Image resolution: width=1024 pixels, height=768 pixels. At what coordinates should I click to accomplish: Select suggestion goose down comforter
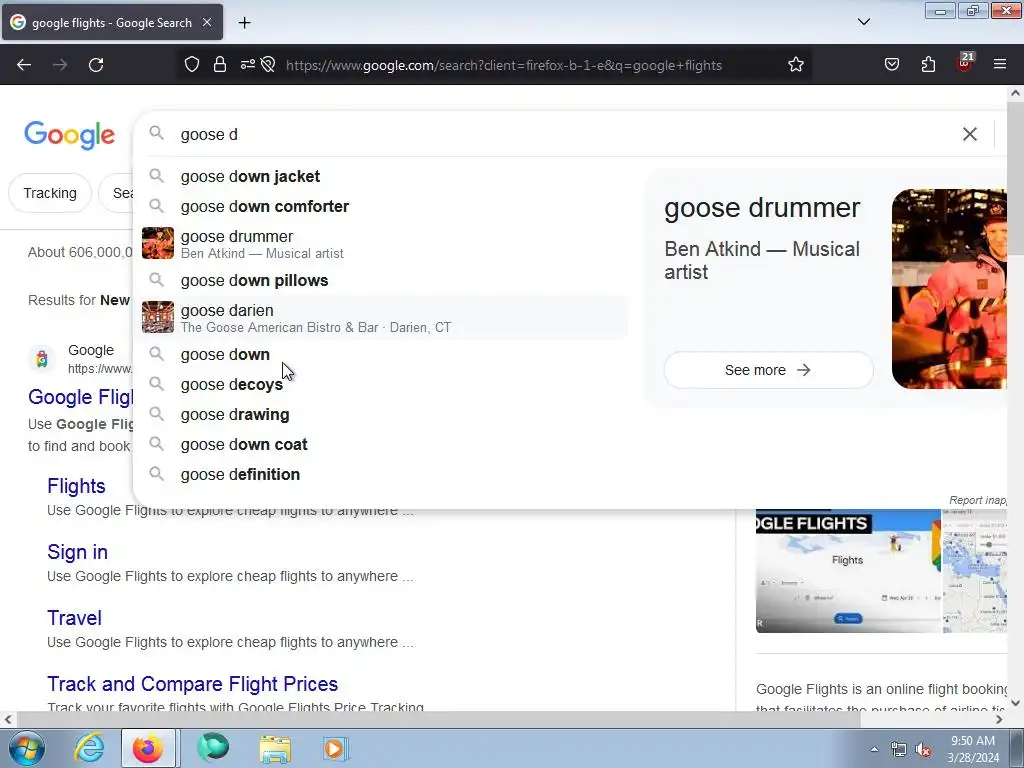(x=382, y=206)
